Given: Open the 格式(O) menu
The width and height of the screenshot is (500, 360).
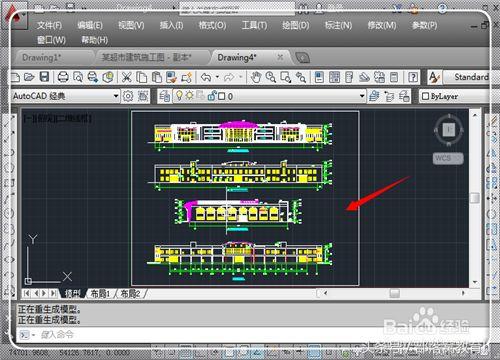Looking at the screenshot, I should click(212, 25).
